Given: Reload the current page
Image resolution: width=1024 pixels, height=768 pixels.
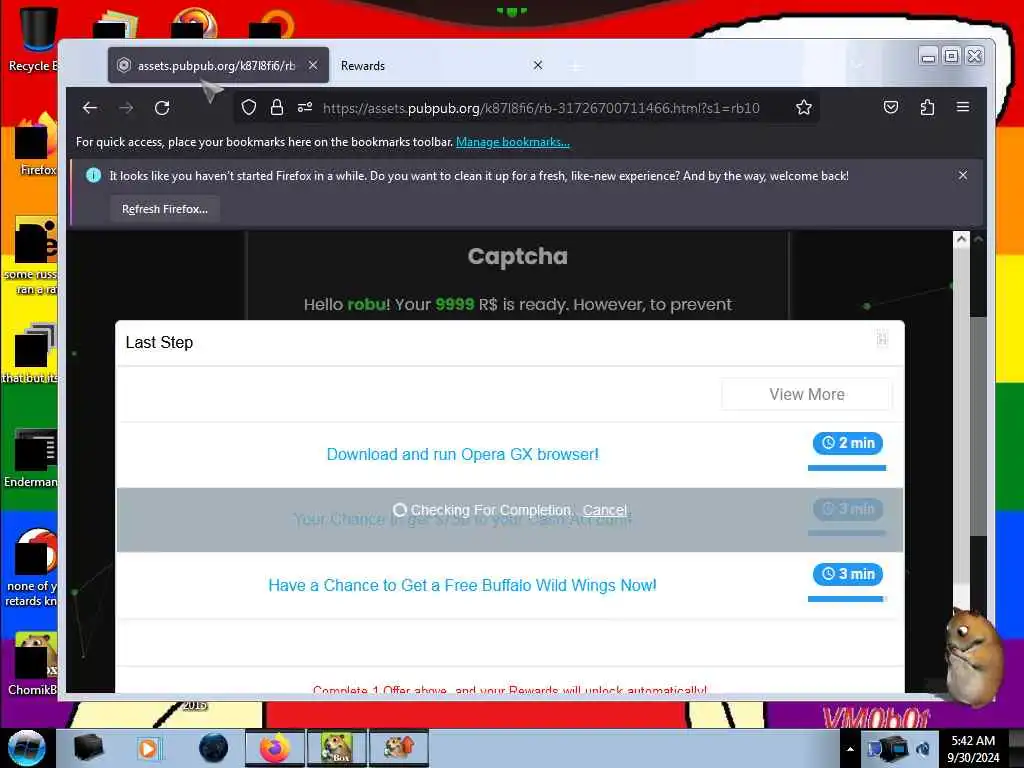Looking at the screenshot, I should [162, 108].
